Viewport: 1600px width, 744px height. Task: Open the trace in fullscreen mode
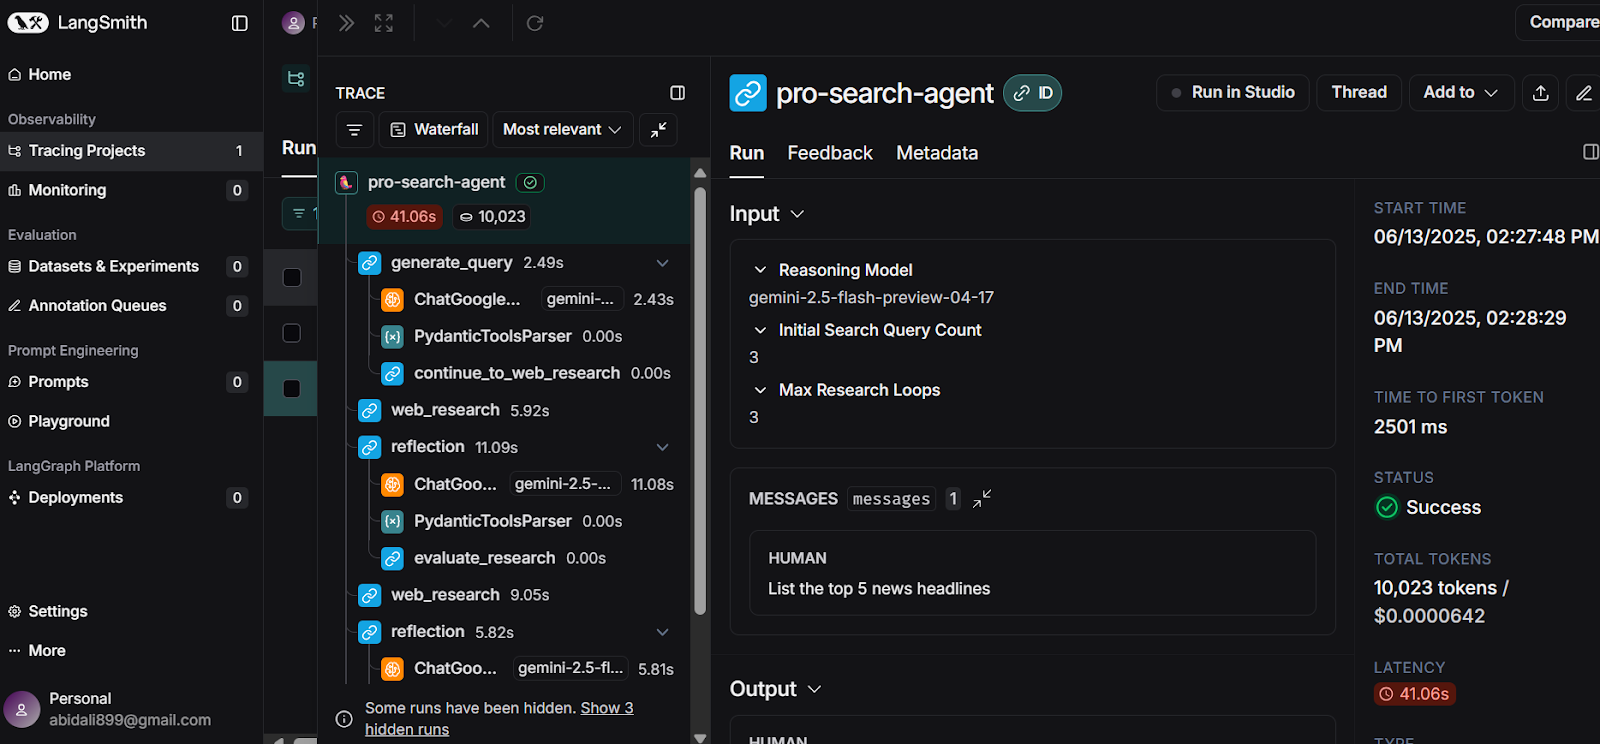[384, 23]
